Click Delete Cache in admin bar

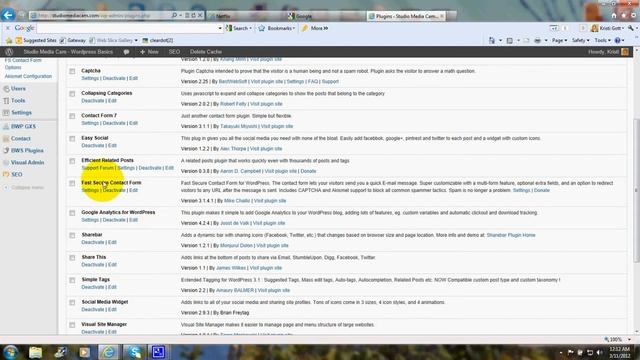pyautogui.click(x=206, y=52)
